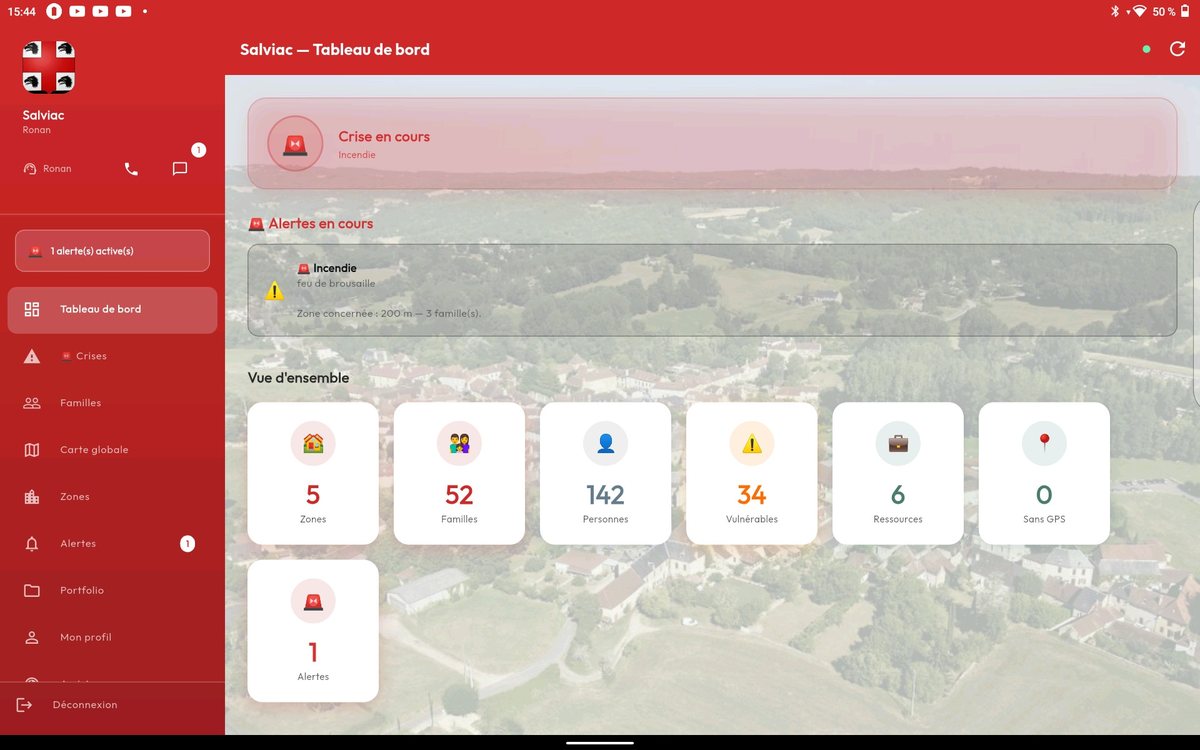The height and width of the screenshot is (750, 1200).
Task: Click the yellow warning triangle on Incendie alert
Action: click(x=274, y=291)
